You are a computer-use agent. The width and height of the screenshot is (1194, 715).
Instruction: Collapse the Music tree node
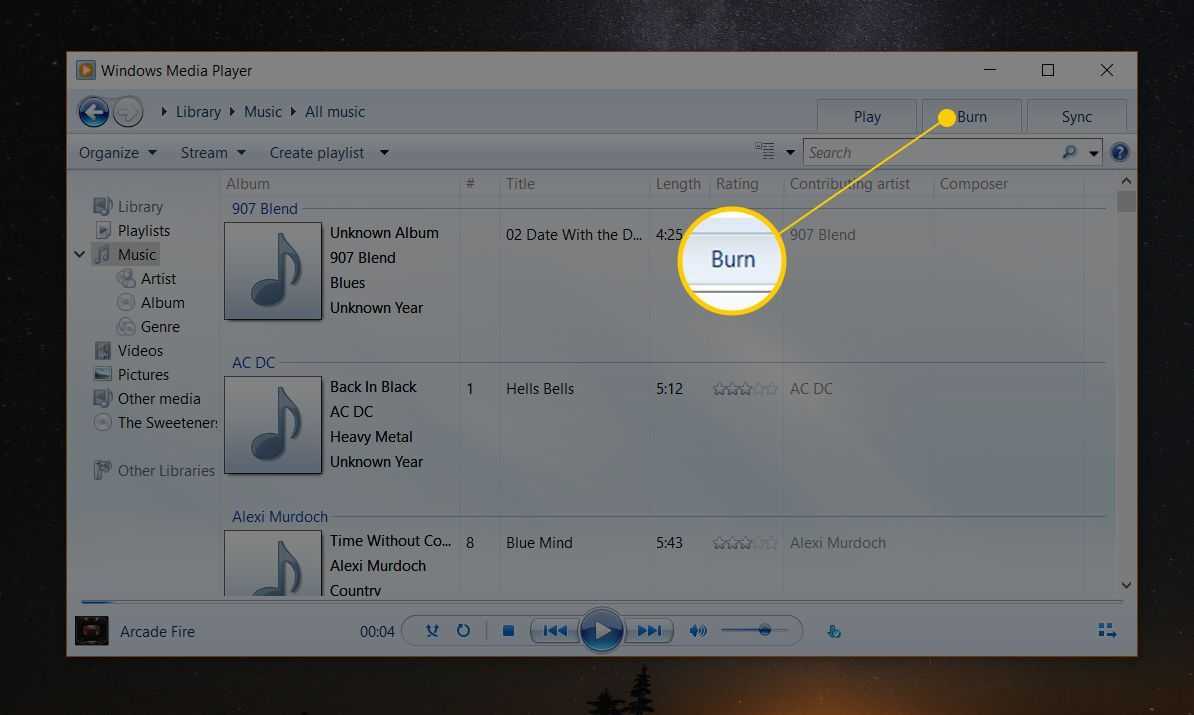(79, 254)
